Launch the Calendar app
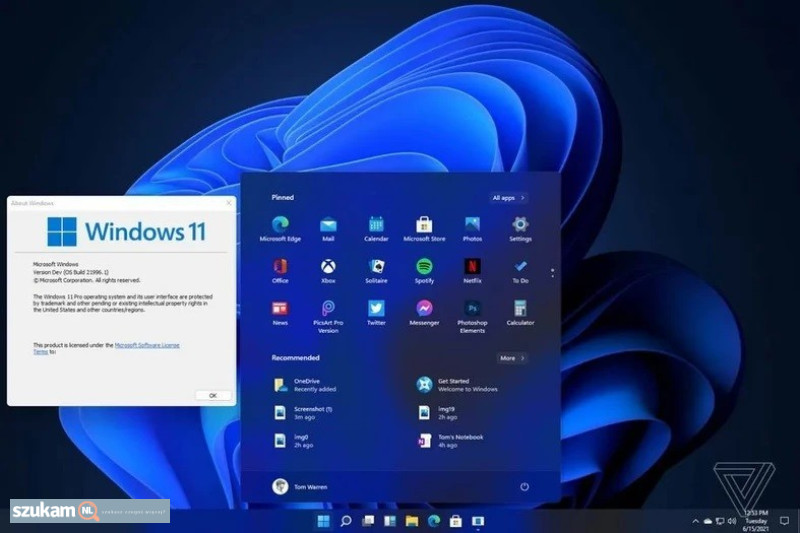Image resolution: width=800 pixels, height=533 pixels. 376,229
